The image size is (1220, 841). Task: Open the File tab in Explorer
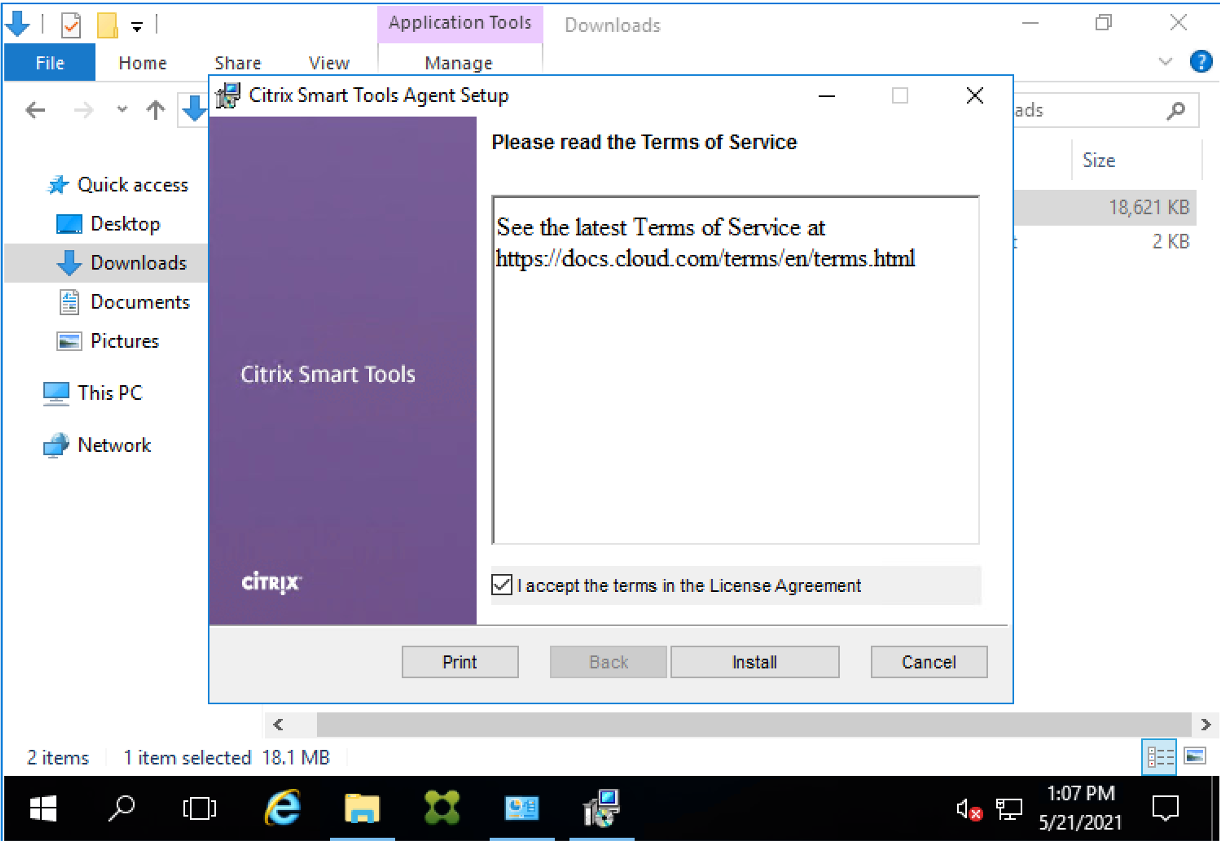click(50, 63)
